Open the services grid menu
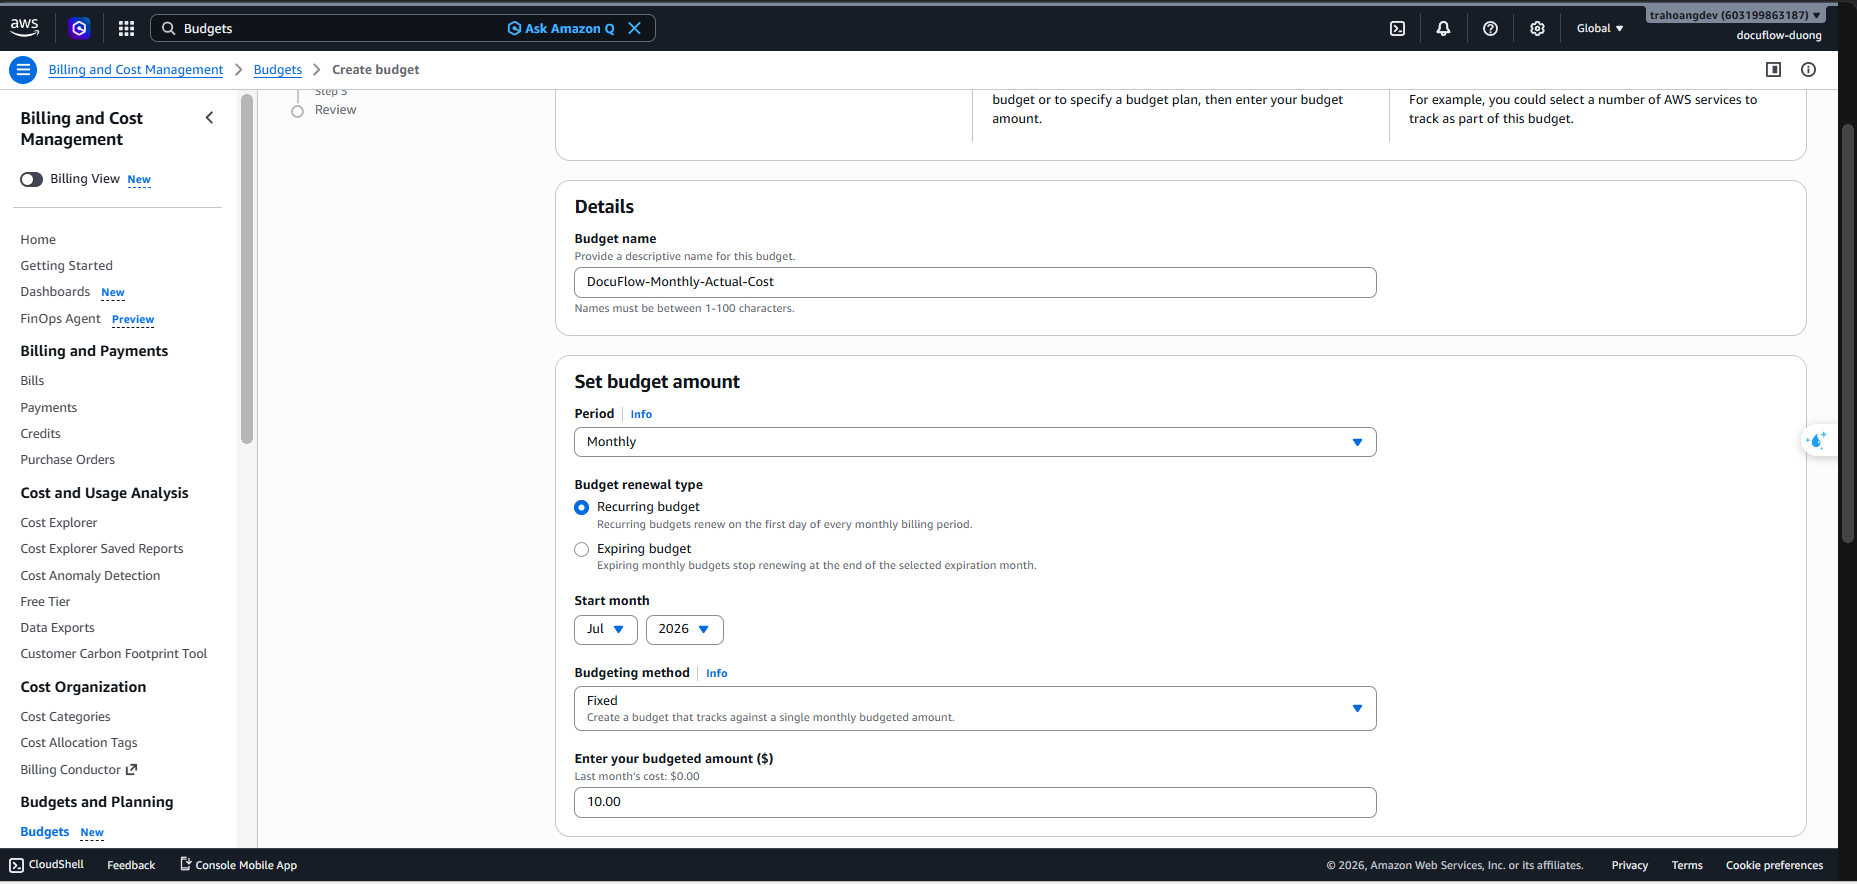Viewport: 1857px width, 884px height. [x=126, y=28]
